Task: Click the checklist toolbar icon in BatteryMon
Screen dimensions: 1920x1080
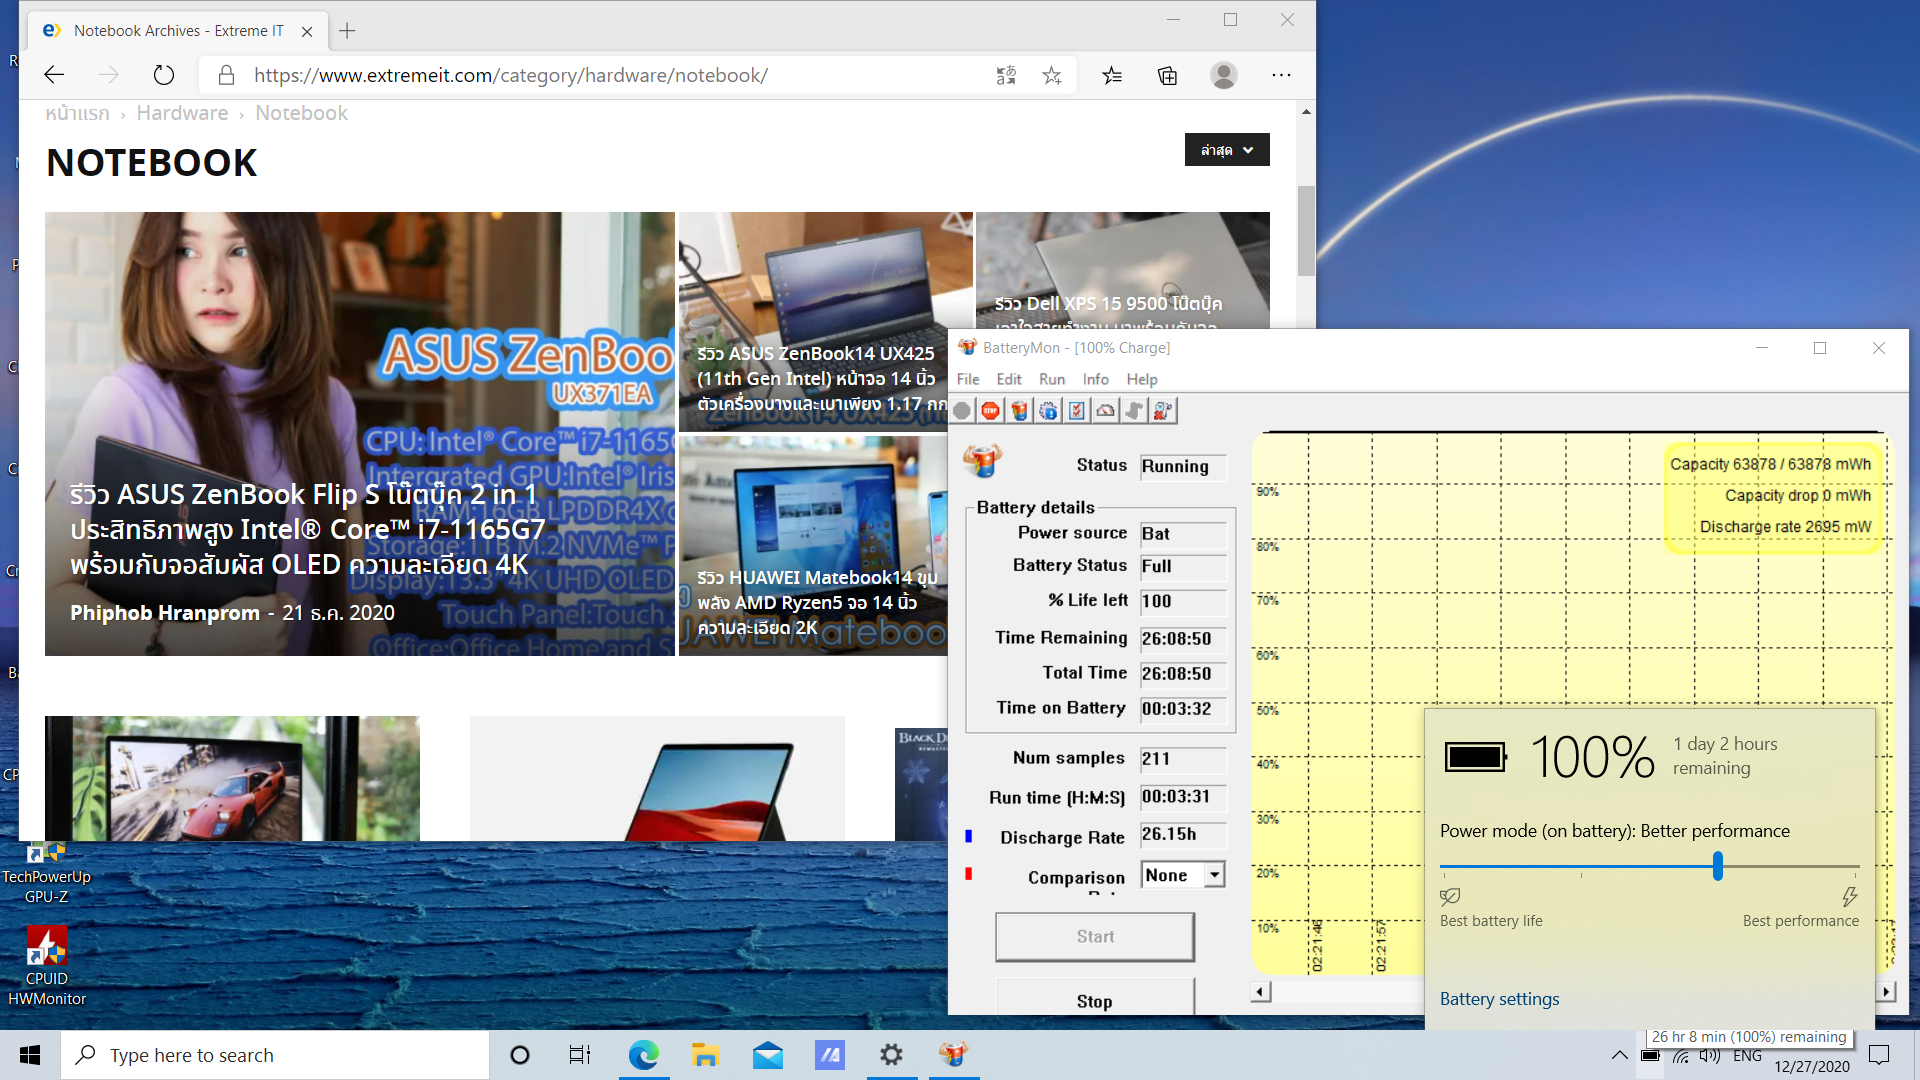Action: tap(1077, 411)
